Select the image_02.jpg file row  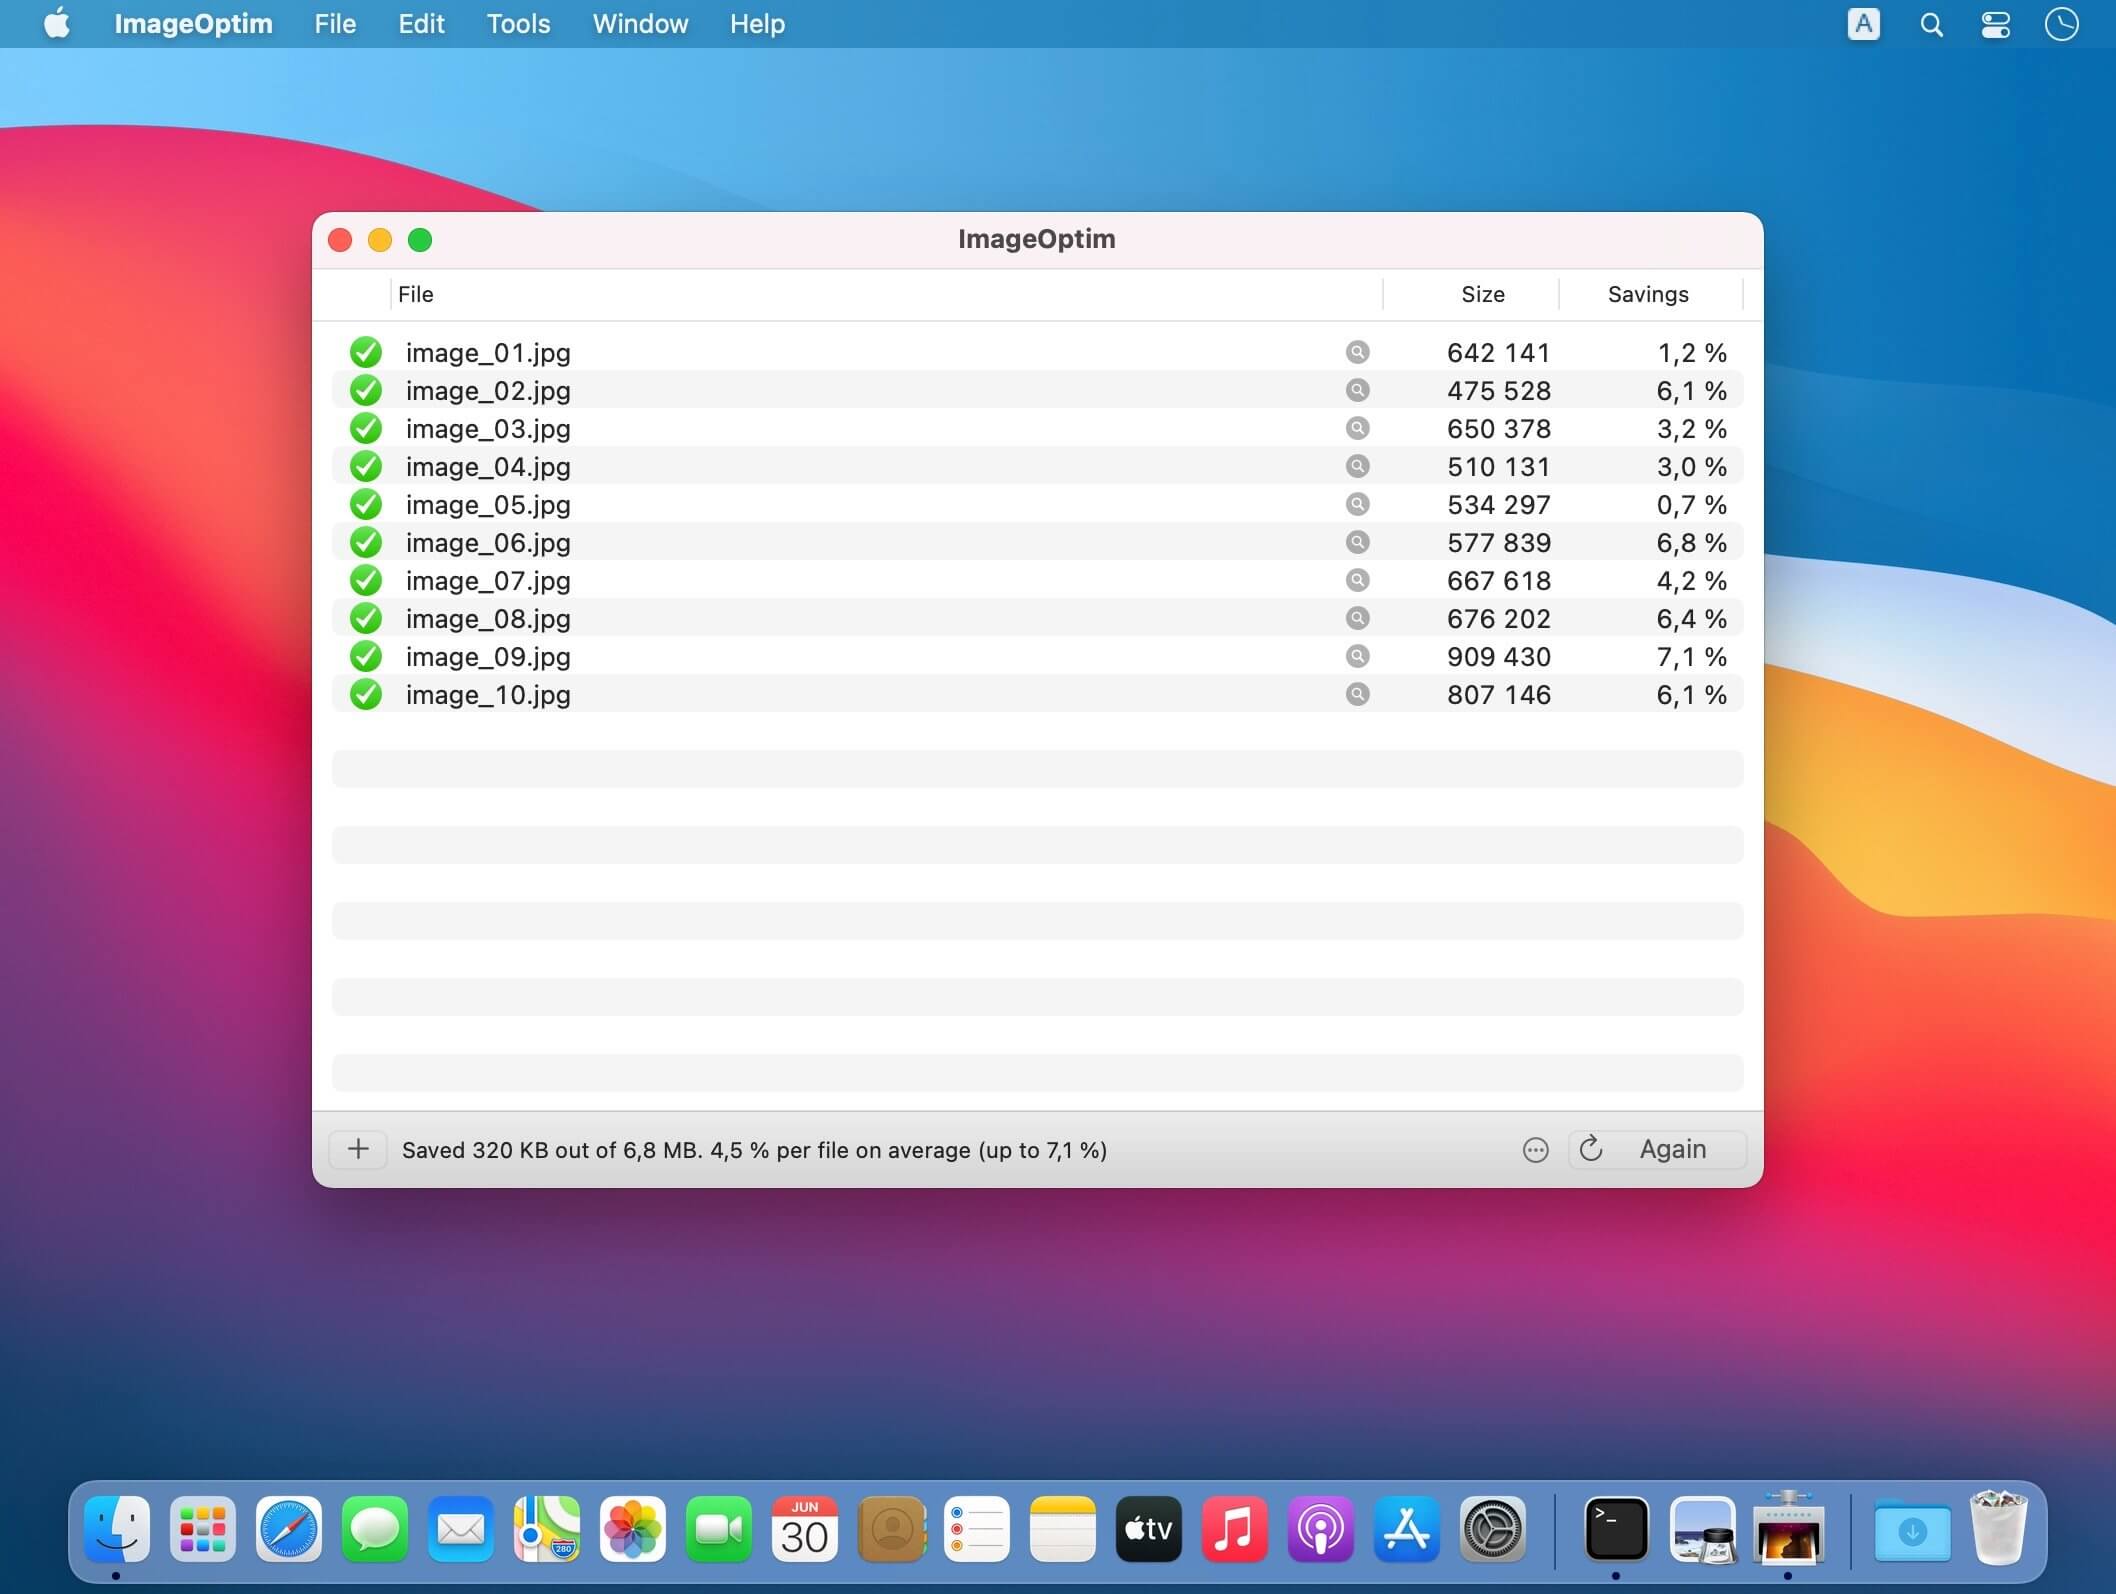(1037, 390)
